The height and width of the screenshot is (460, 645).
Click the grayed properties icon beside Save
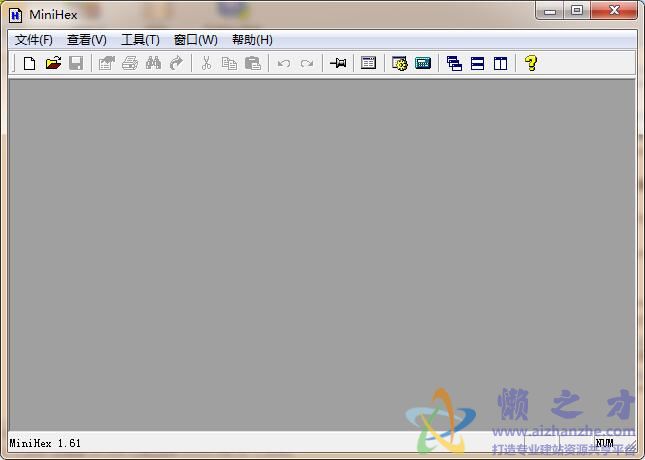[x=107, y=63]
